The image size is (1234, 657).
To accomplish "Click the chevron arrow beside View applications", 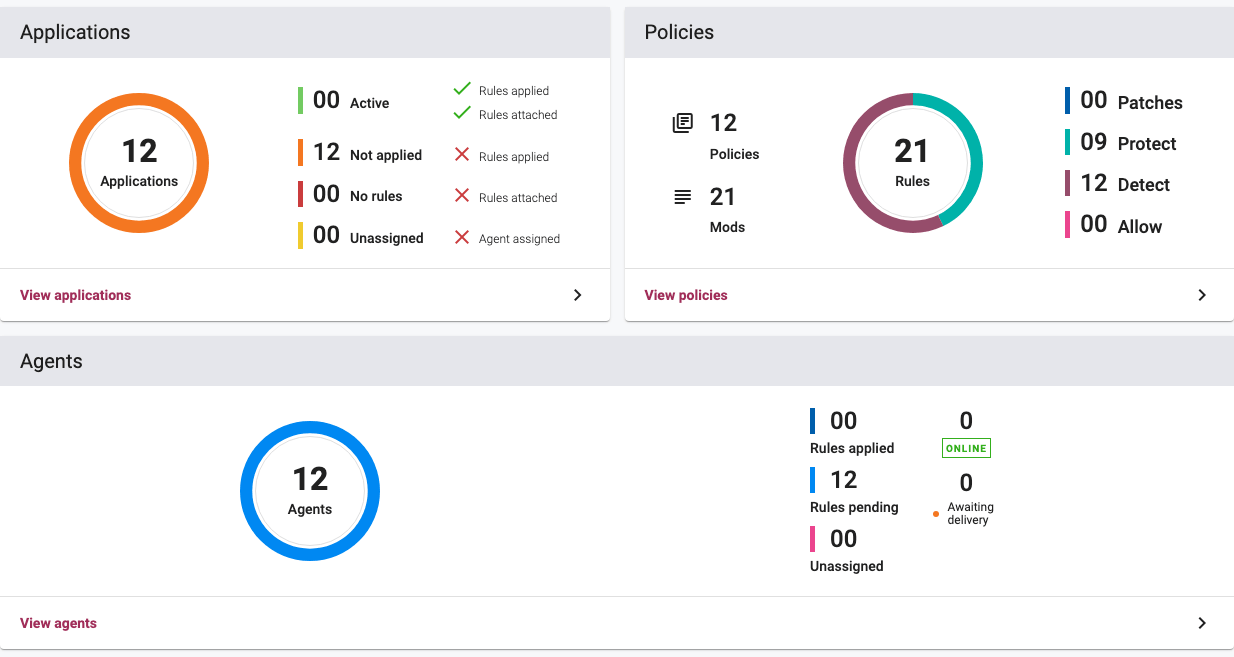I will click(577, 295).
